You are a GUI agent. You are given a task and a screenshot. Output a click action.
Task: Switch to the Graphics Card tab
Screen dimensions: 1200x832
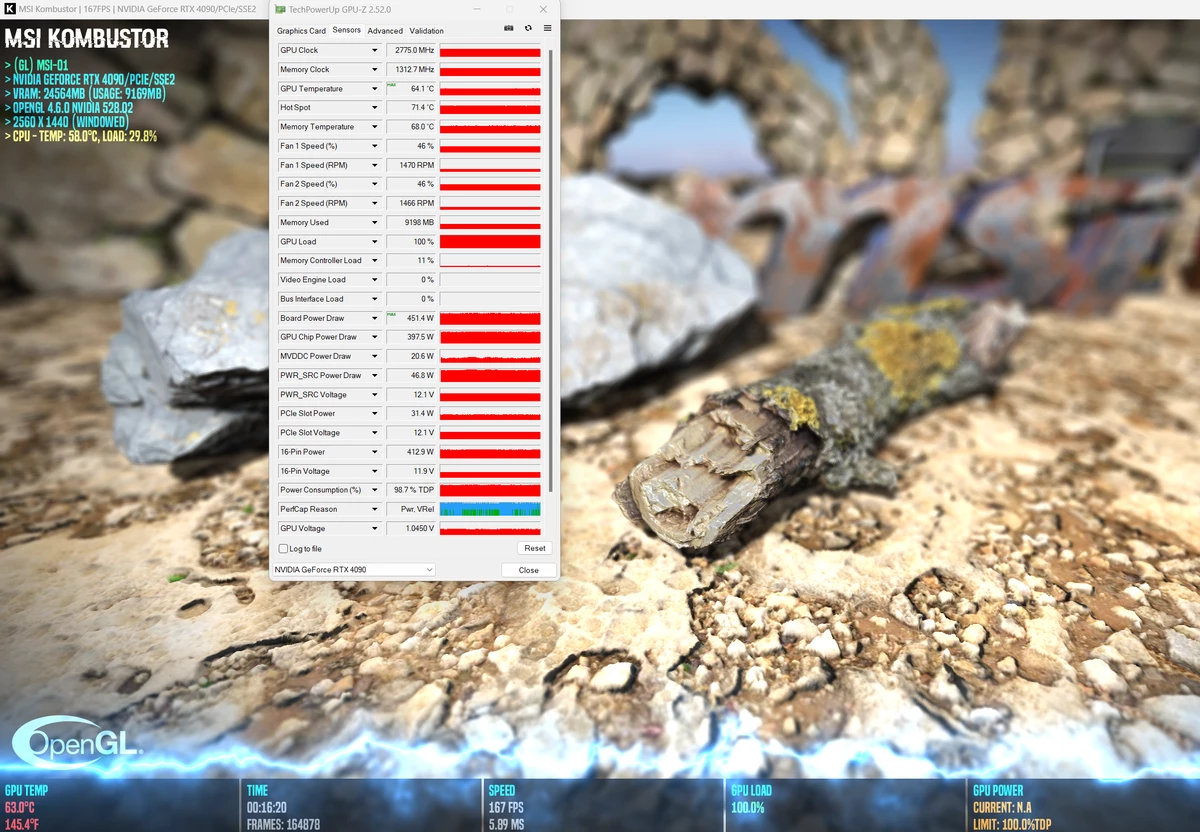coord(301,31)
